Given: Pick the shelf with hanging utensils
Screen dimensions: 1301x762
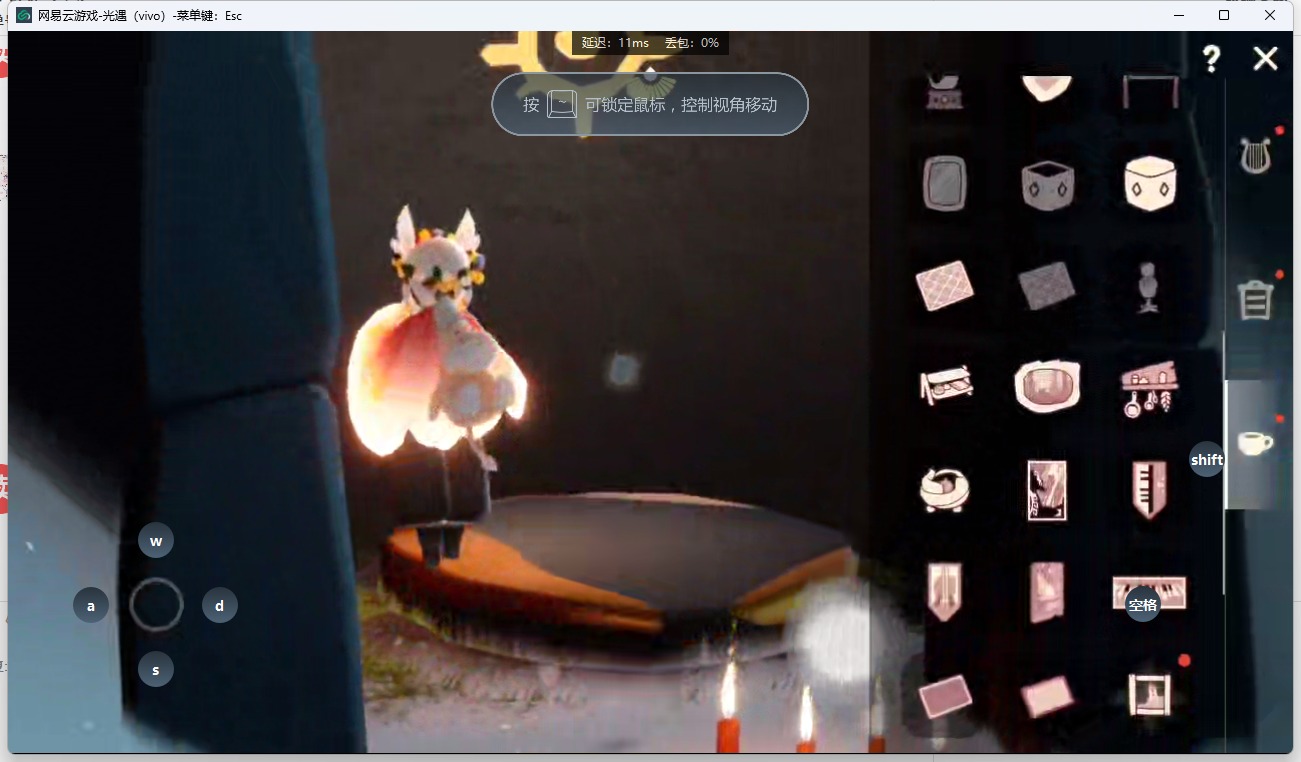Looking at the screenshot, I should pyautogui.click(x=1149, y=388).
